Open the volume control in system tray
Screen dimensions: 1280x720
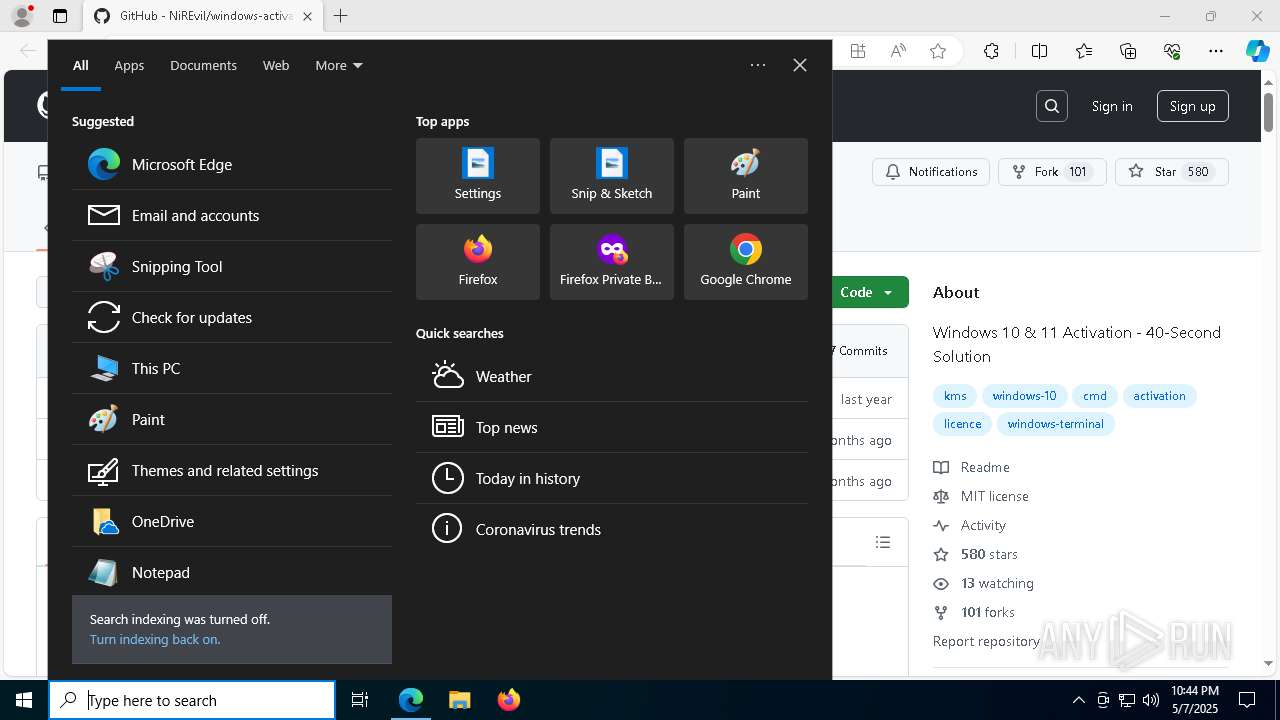coord(1151,700)
